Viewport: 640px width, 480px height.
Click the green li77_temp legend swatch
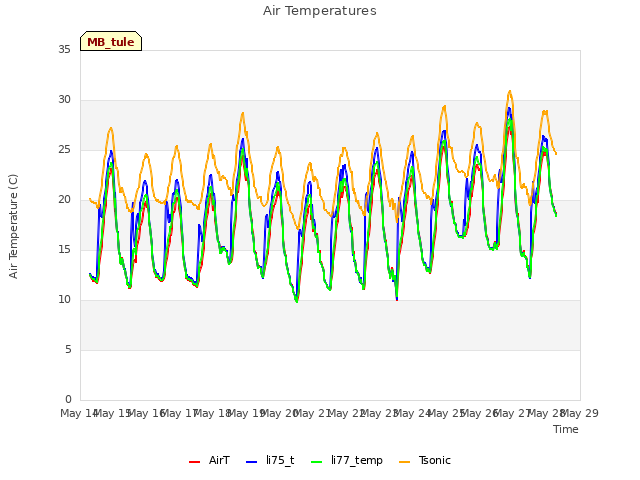click(x=317, y=462)
